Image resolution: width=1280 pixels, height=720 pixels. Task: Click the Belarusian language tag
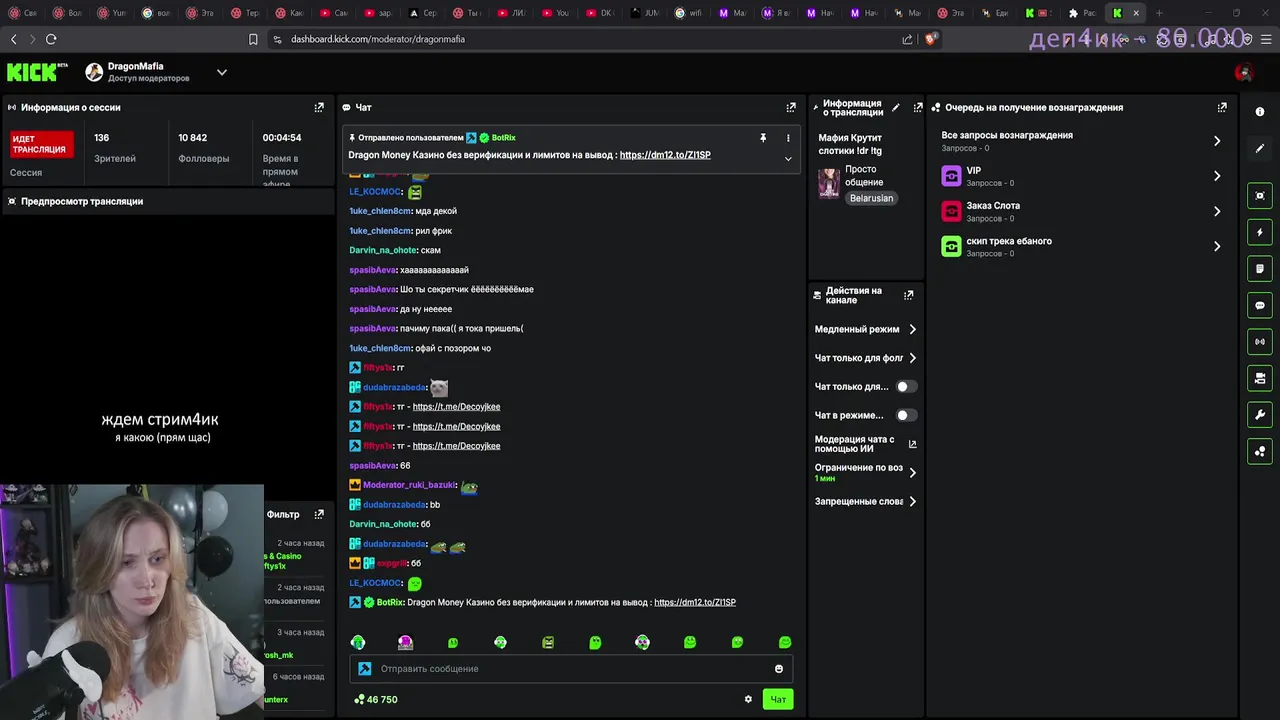click(871, 198)
